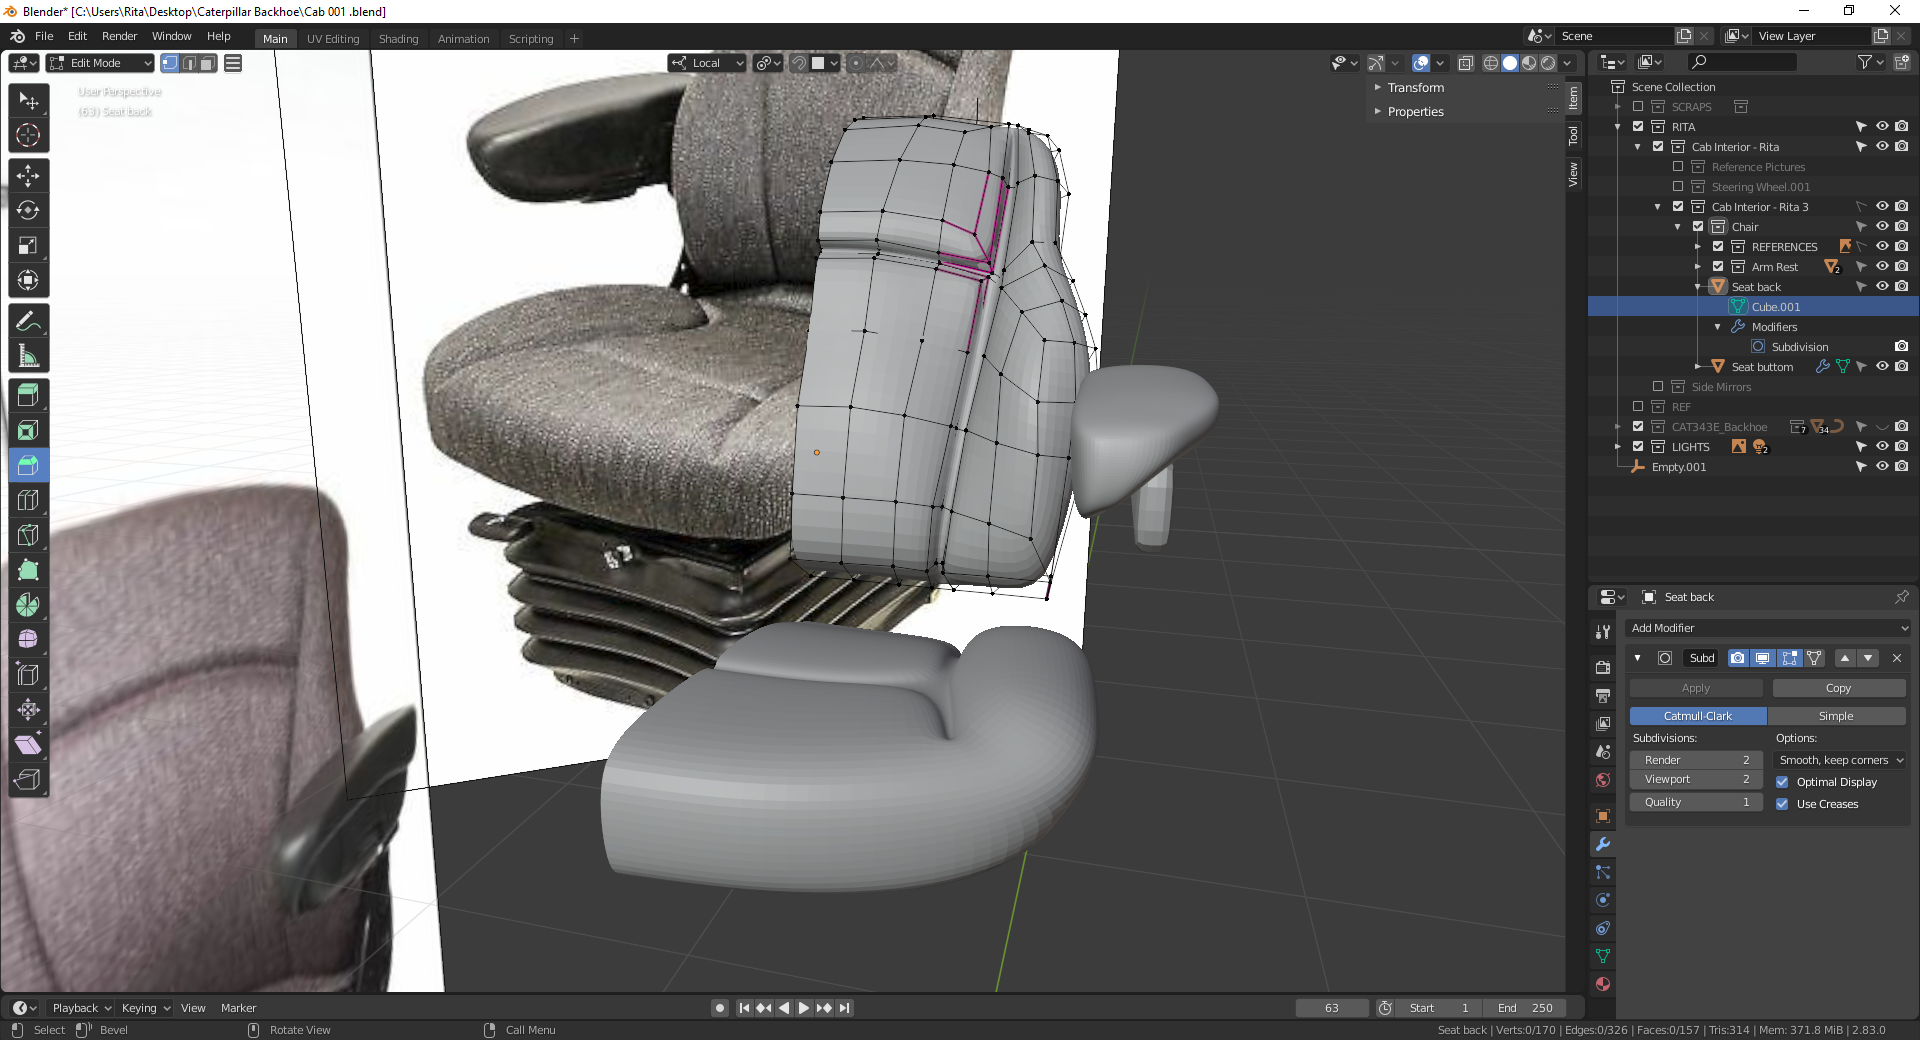Click the current frame field showing 63
The image size is (1920, 1040).
(1332, 1008)
